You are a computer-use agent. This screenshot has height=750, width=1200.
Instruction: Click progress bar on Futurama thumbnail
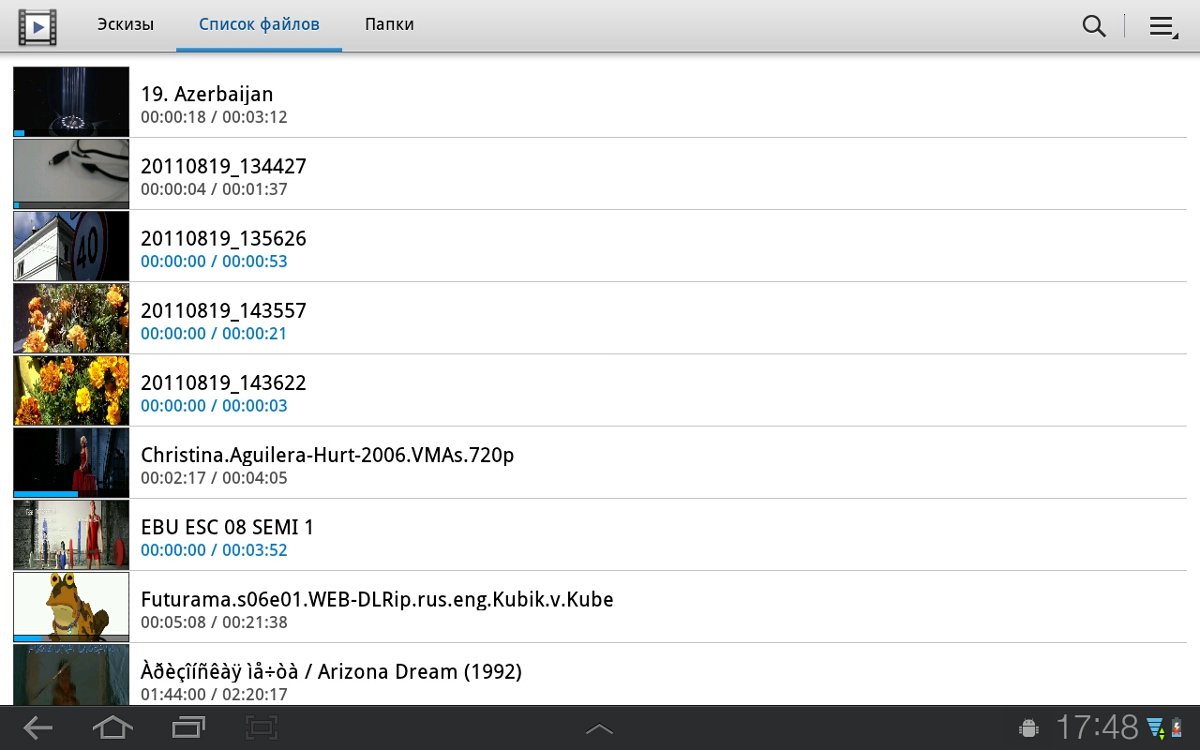(x=71, y=638)
